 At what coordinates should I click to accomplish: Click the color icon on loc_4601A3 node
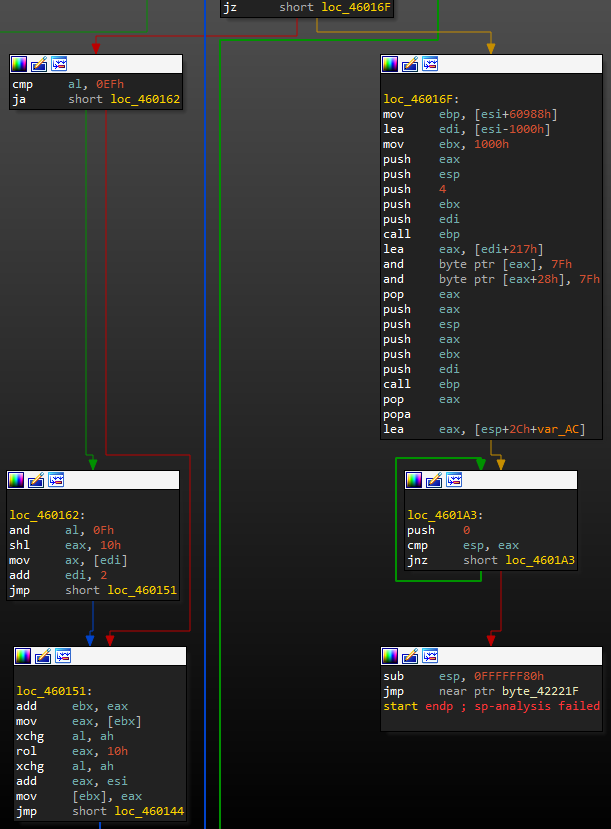pos(414,480)
